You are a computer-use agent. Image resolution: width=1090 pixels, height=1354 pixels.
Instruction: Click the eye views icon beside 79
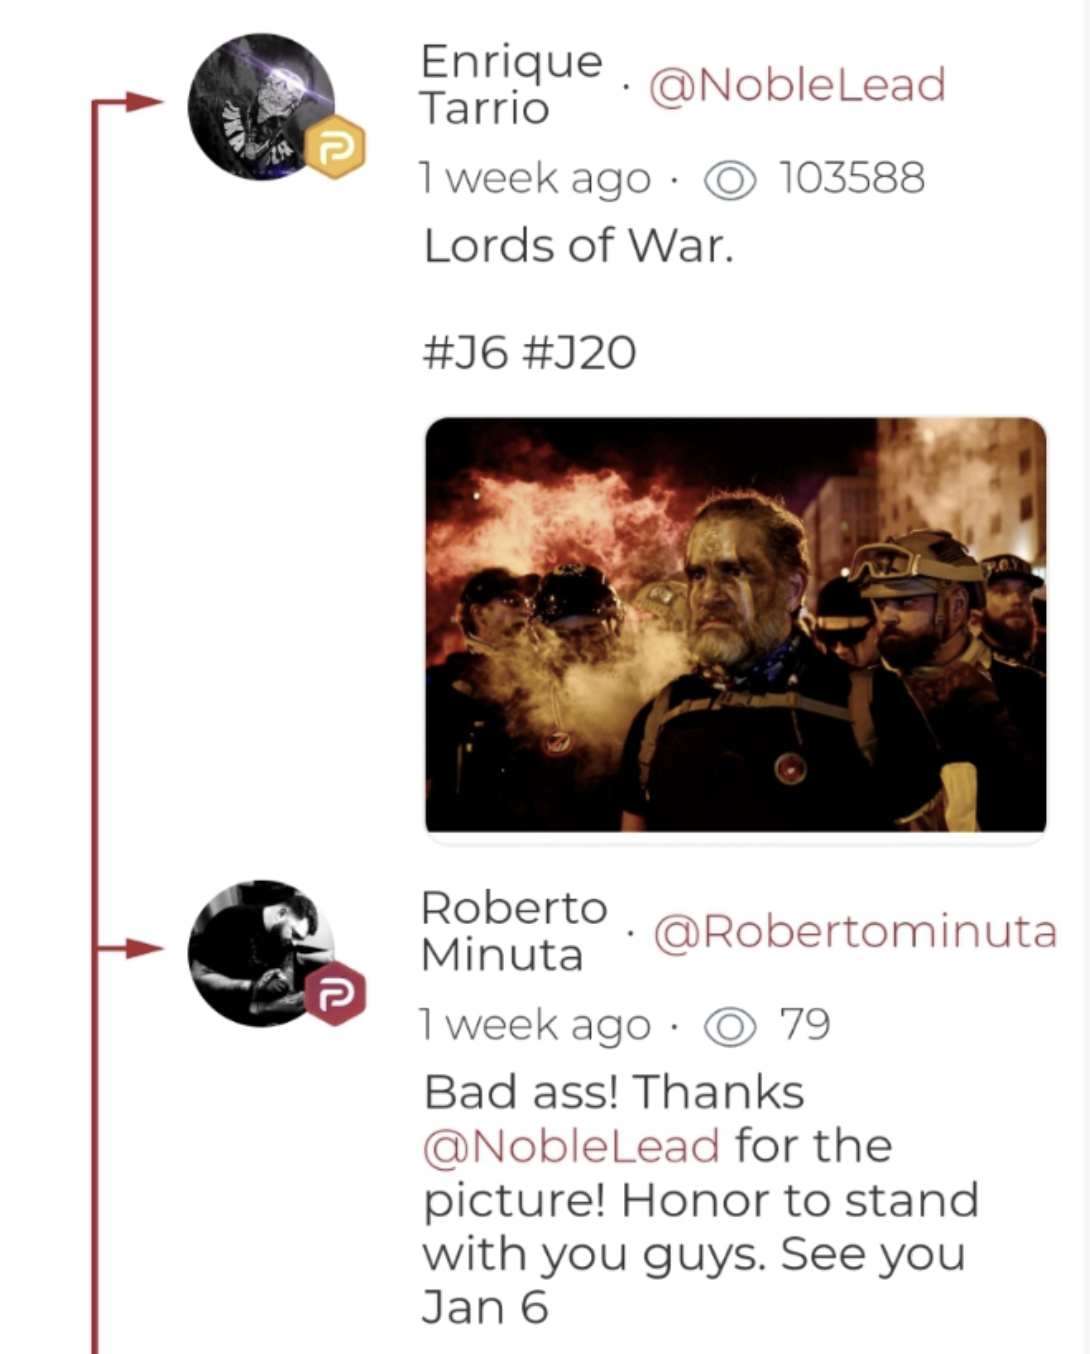(730, 1027)
